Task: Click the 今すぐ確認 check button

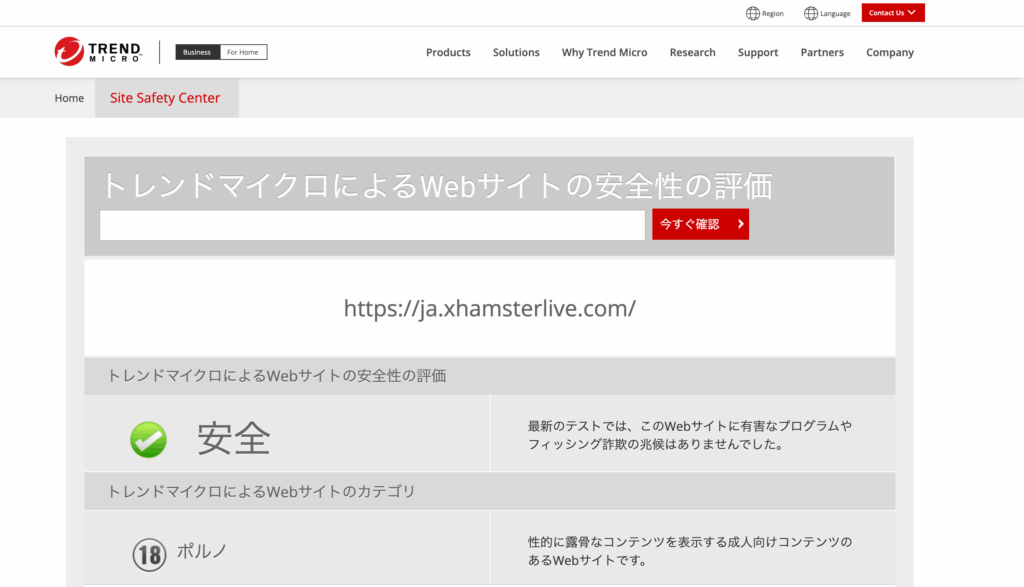Action: (x=700, y=224)
